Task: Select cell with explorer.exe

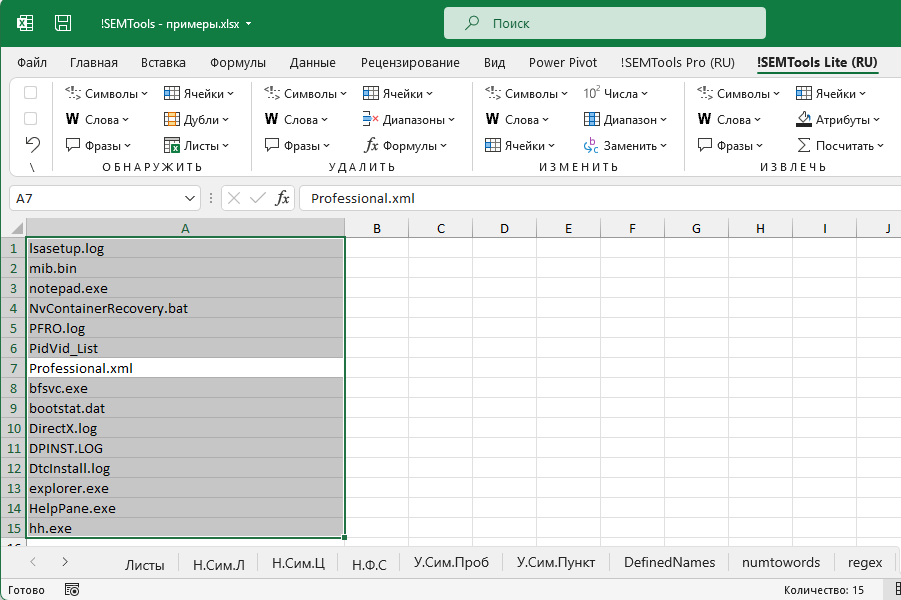Action: tap(185, 488)
